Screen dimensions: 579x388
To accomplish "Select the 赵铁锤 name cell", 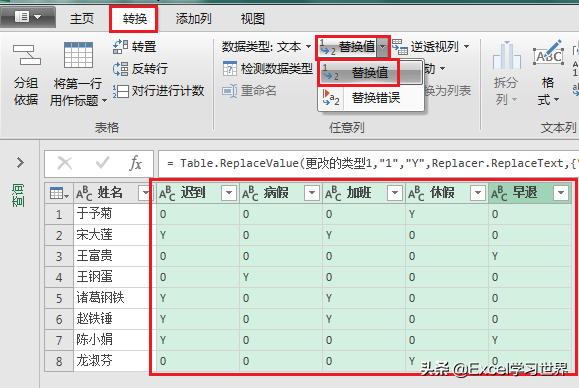I will point(111,319).
